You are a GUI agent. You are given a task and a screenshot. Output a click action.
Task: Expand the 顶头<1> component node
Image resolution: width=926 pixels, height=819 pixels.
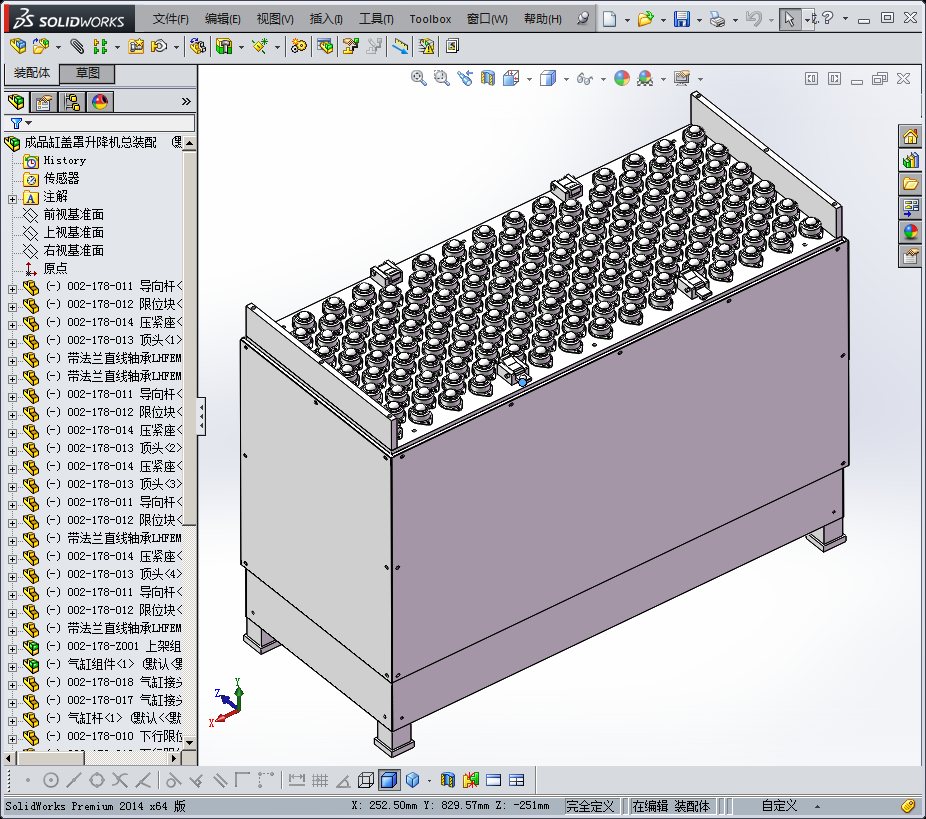(12, 343)
